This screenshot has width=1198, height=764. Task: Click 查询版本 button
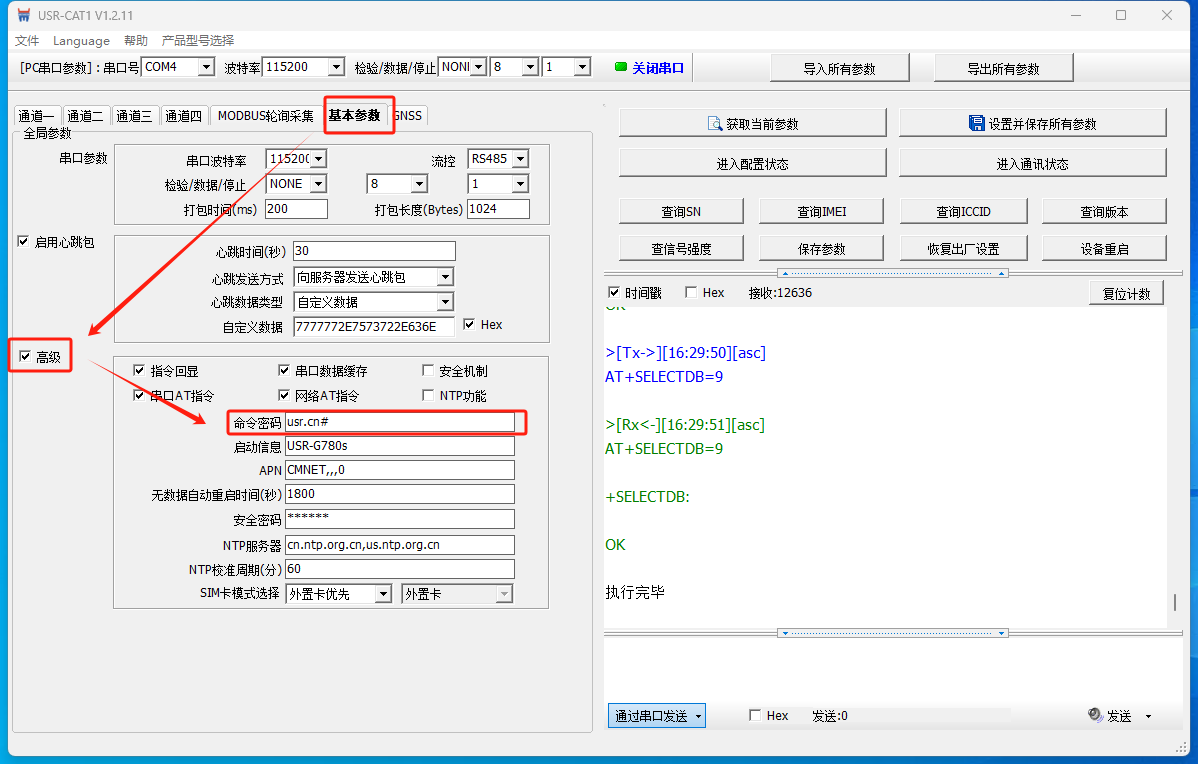click(1104, 212)
